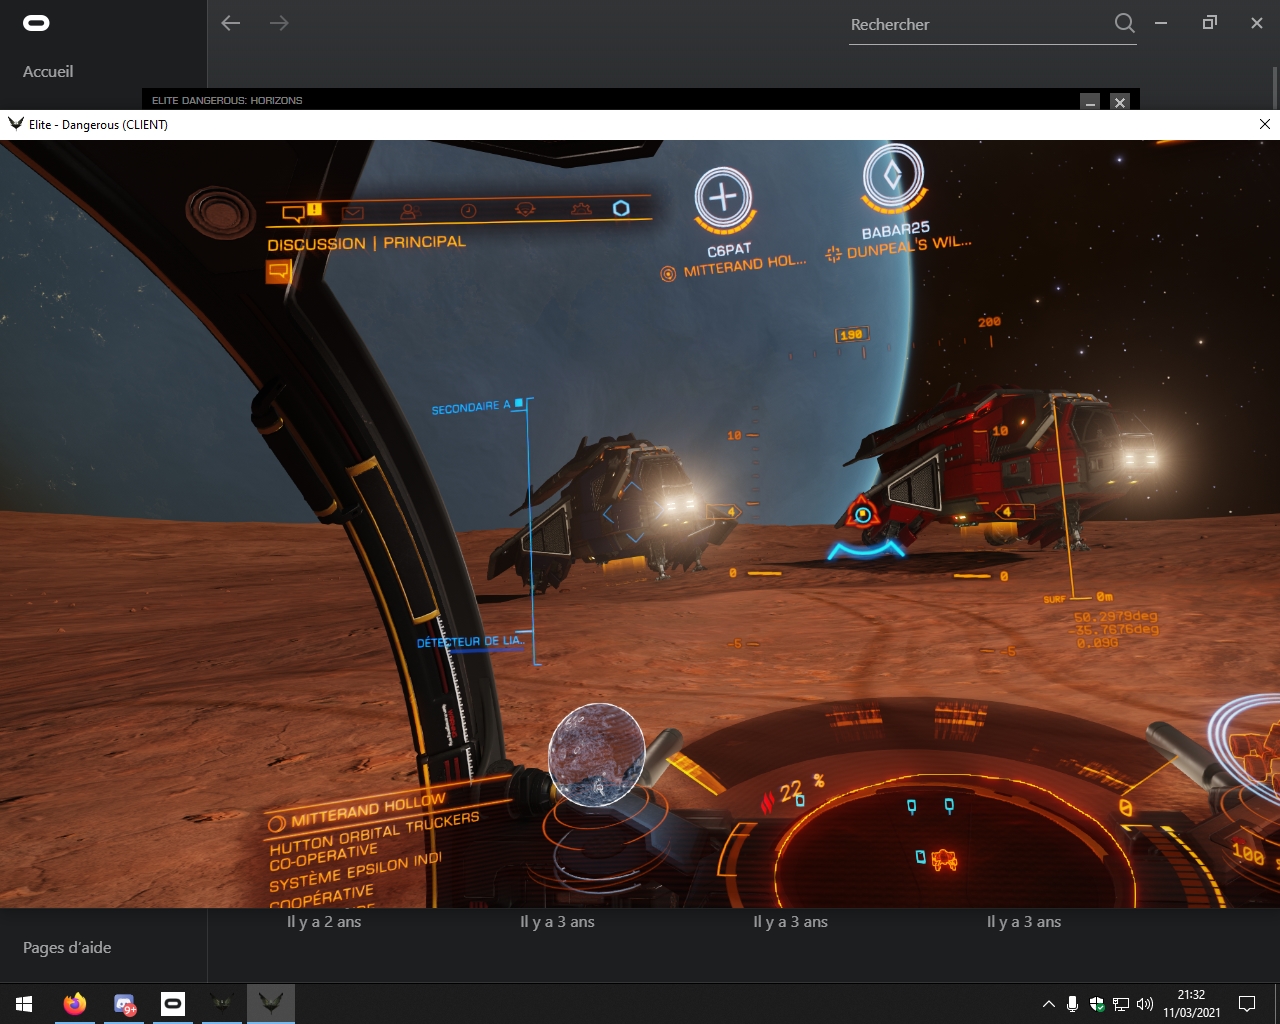Image resolution: width=1280 pixels, height=1024 pixels.
Task: Open Pages d'aide in the sidebar
Action: (x=67, y=948)
